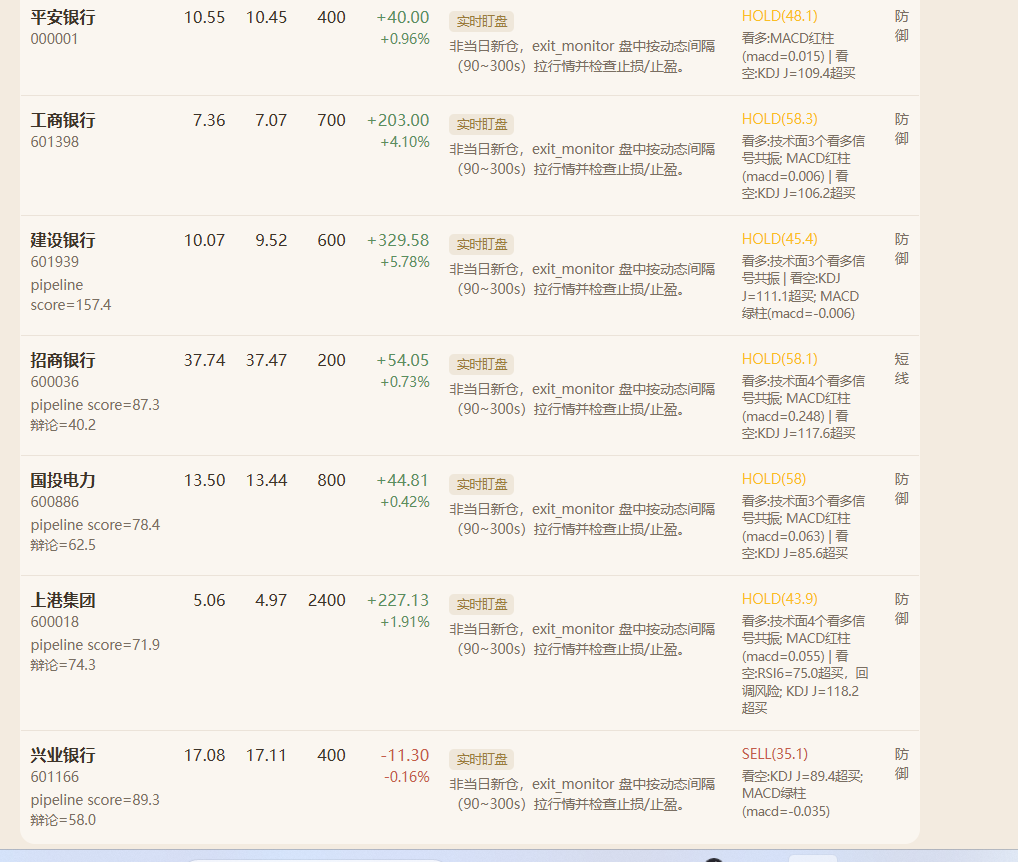
Task: Select stock code 601166
Action: click(55, 778)
